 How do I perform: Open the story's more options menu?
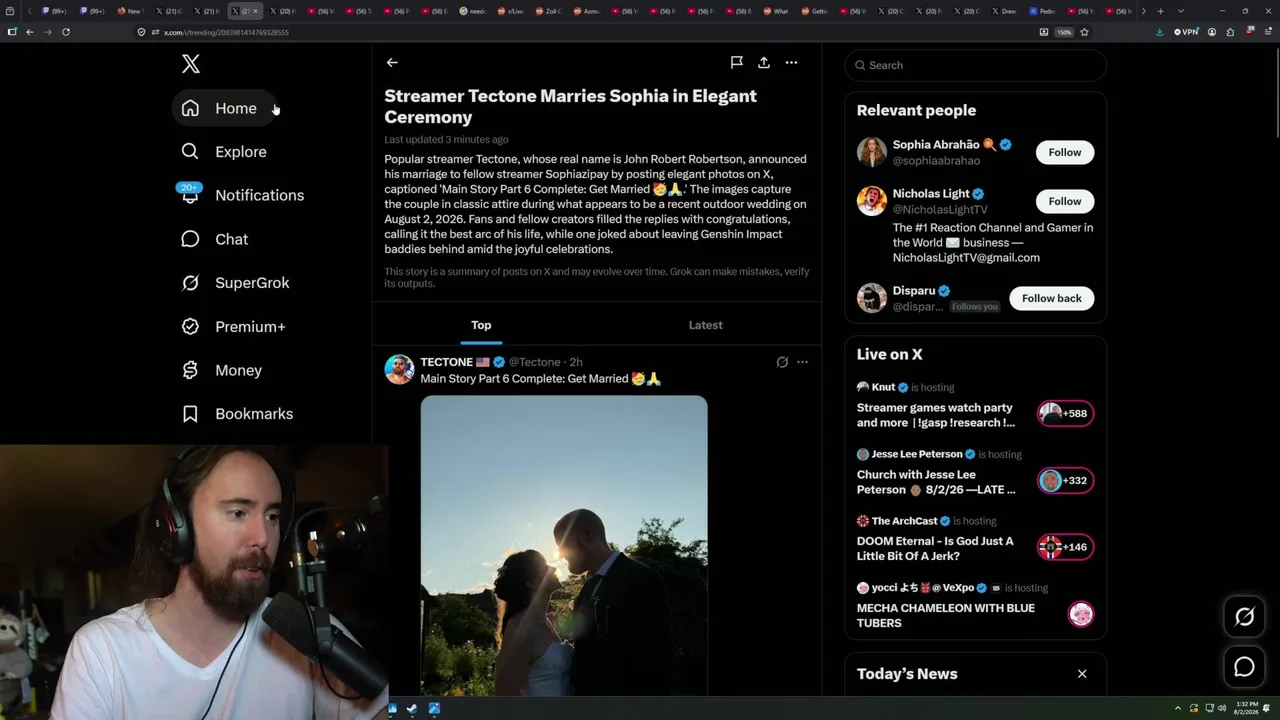pos(791,62)
